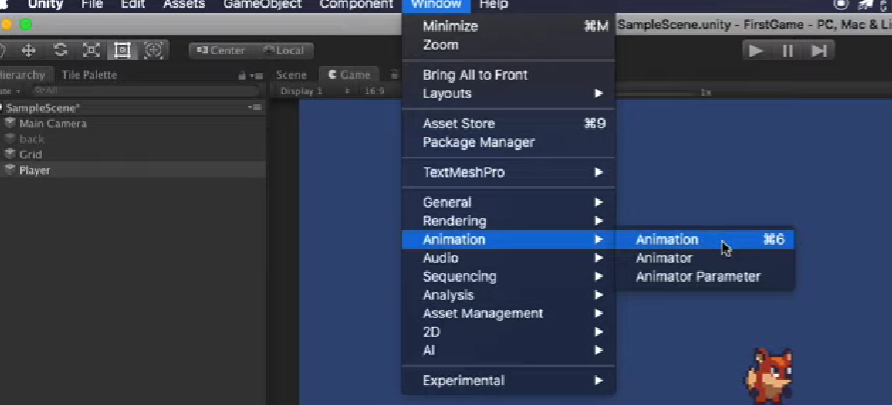Open SampleScene options menu icon
This screenshot has width=892, height=405.
(255, 108)
